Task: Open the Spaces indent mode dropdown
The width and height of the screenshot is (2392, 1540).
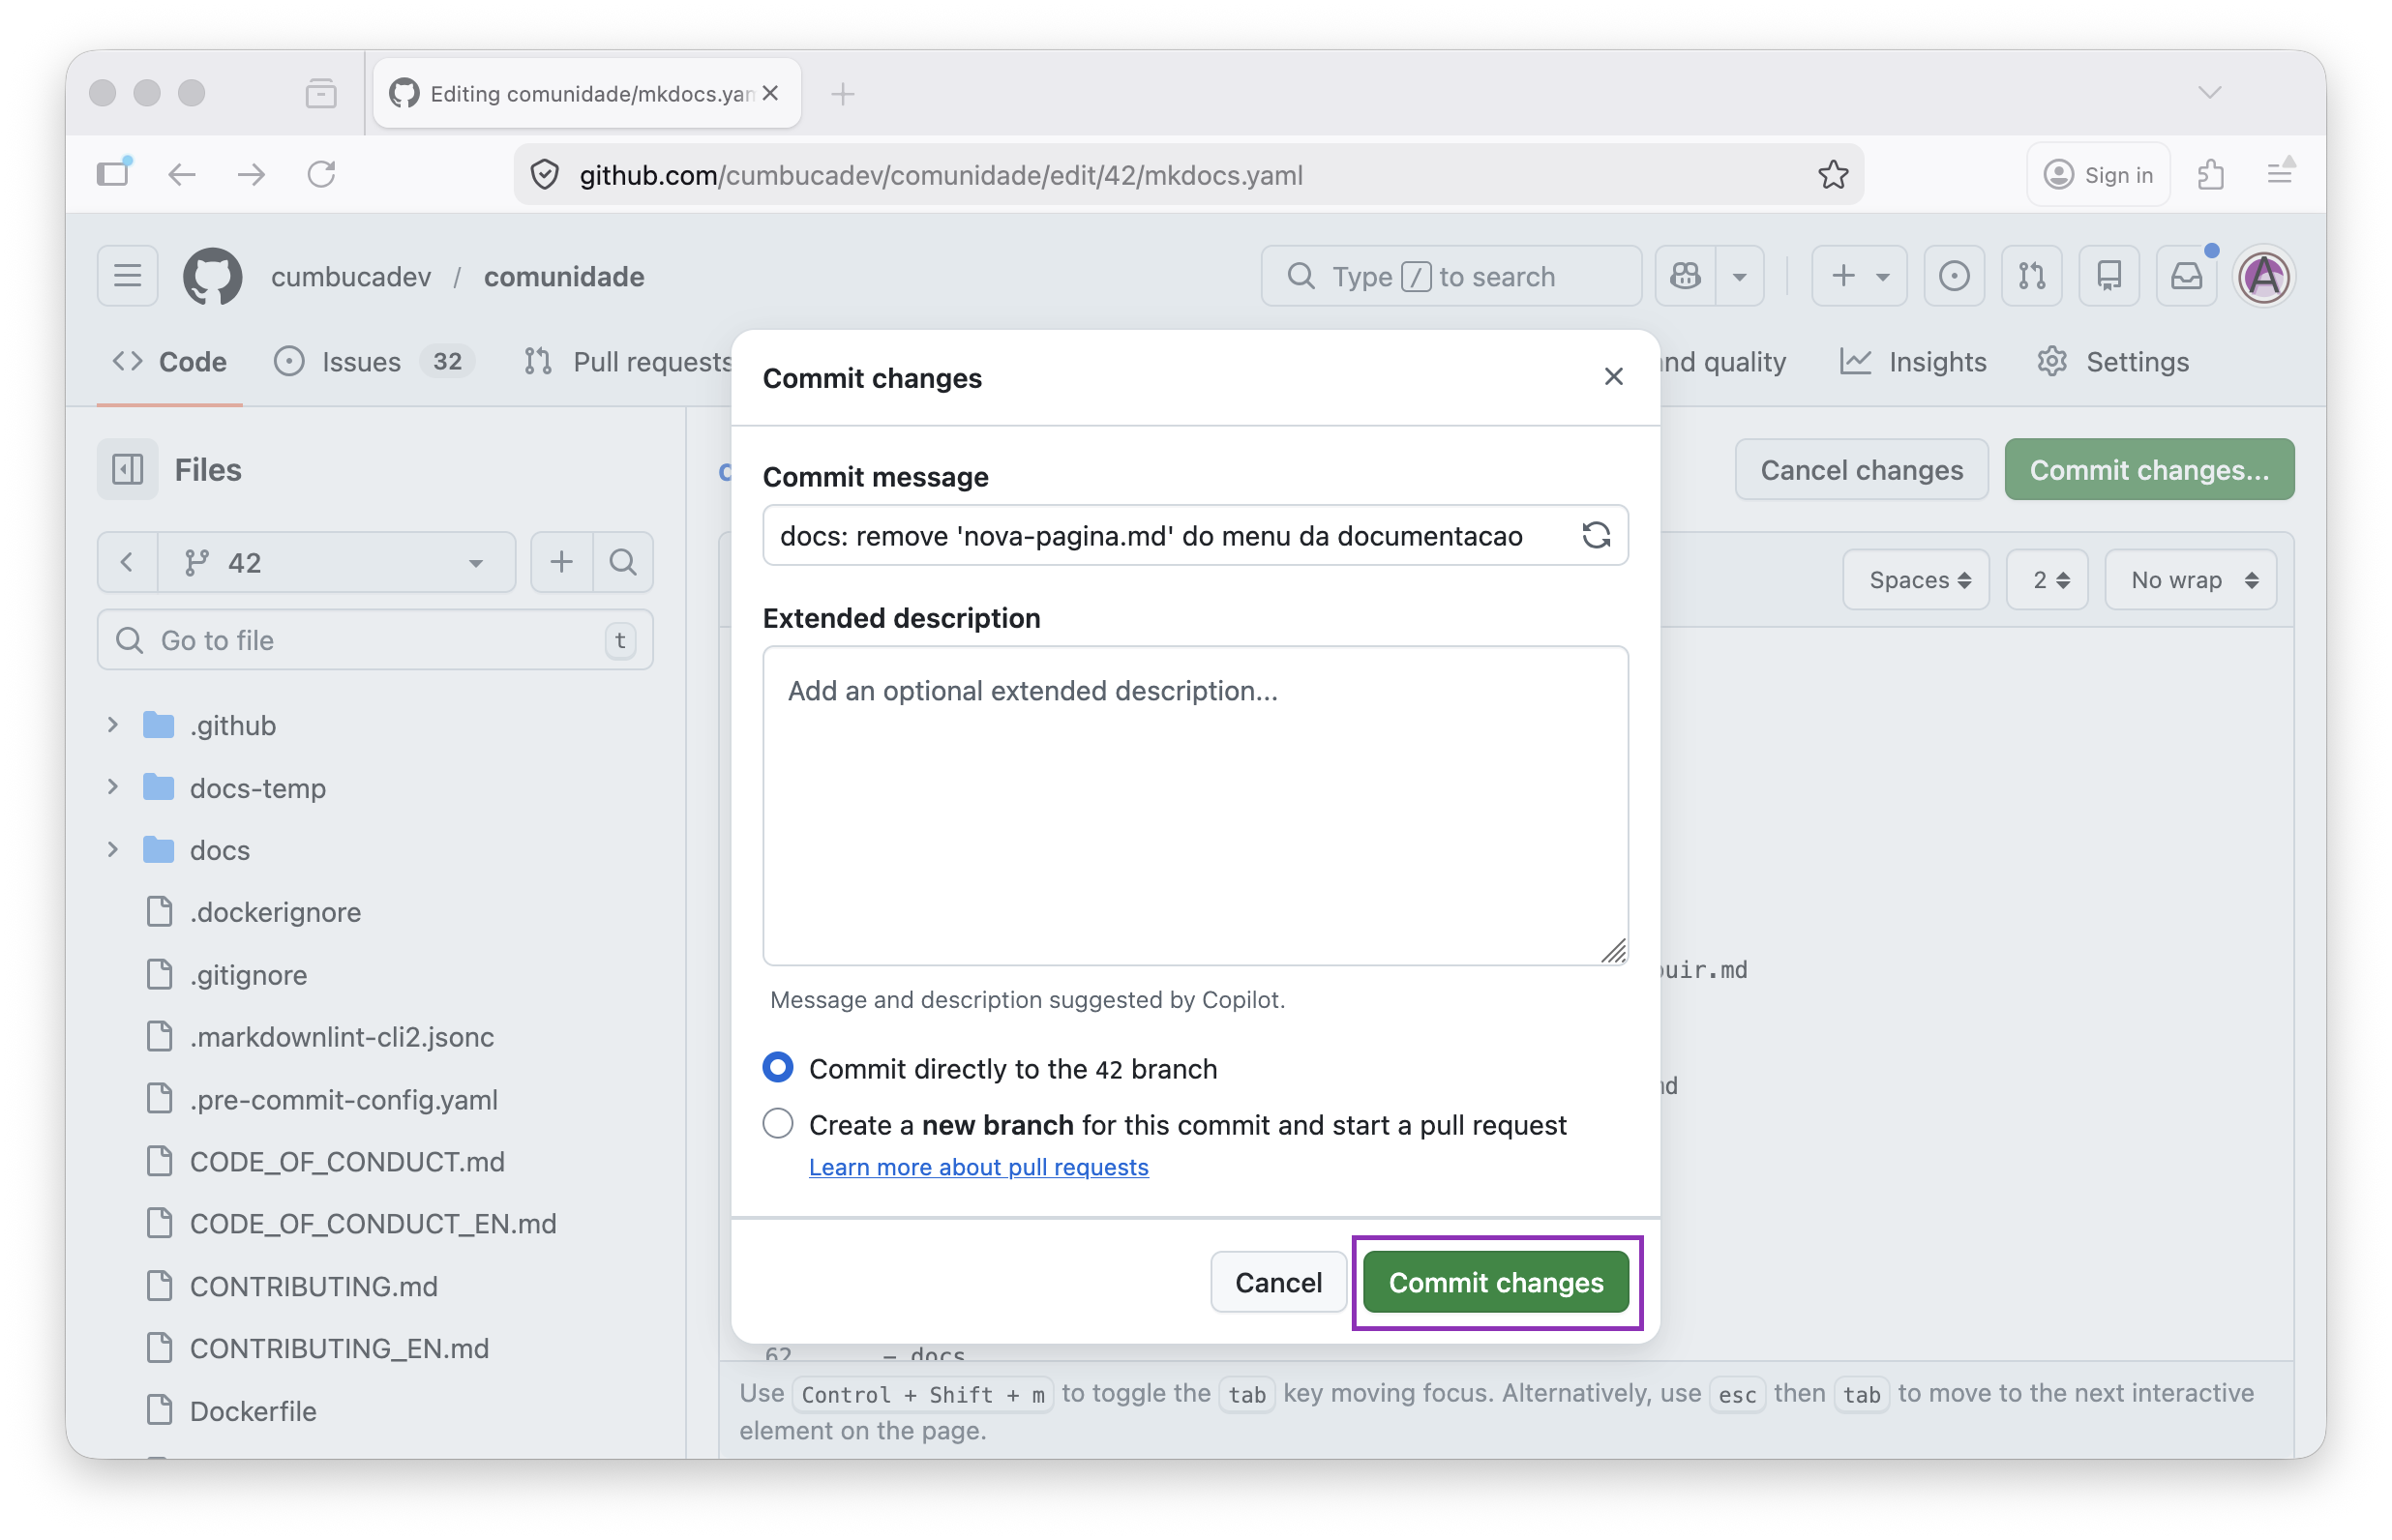Action: (1917, 580)
